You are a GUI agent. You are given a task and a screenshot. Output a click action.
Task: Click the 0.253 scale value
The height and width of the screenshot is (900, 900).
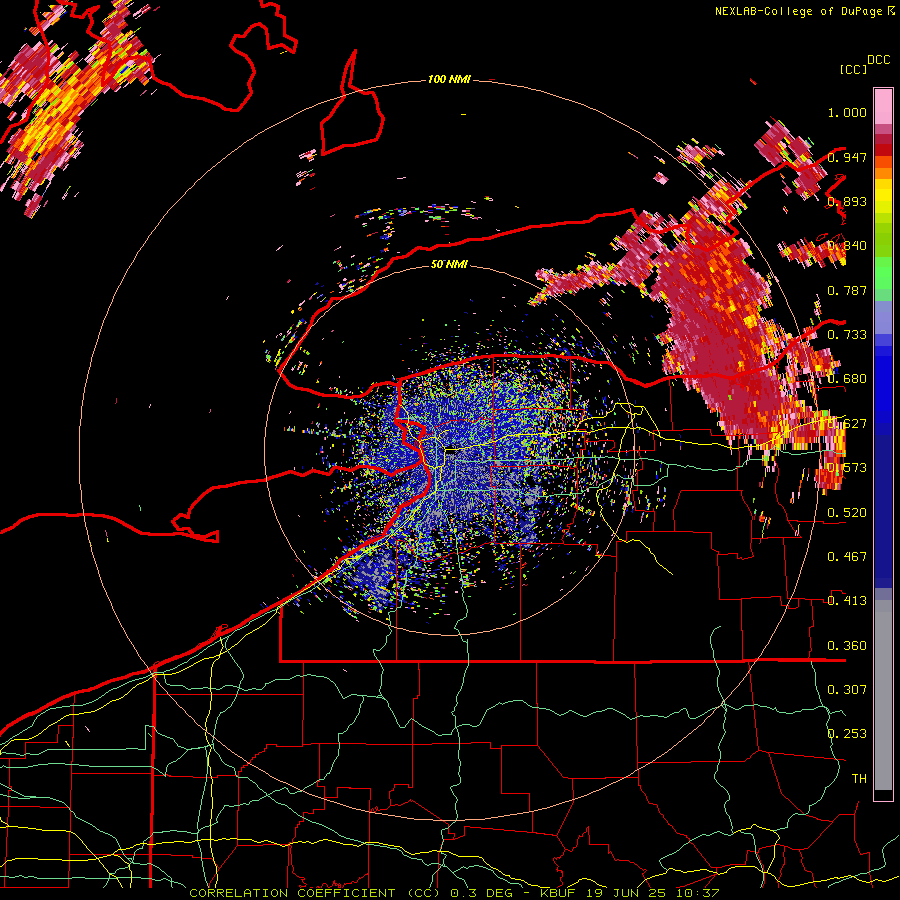[847, 734]
